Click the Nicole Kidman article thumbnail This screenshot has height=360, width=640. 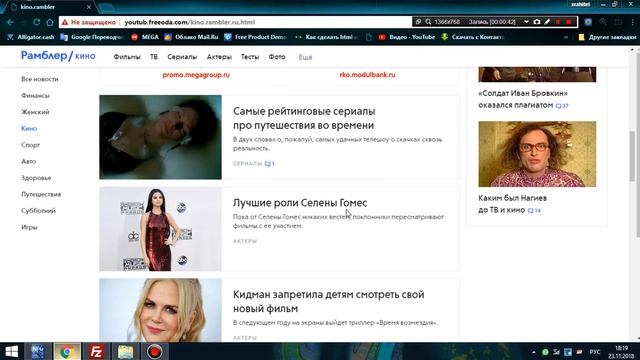(x=160, y=310)
